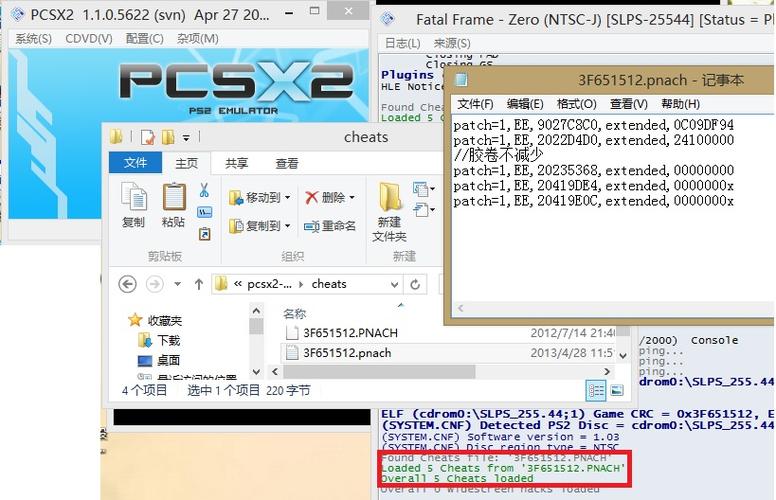Viewport: 776px width, 500px height.
Task: Click the scissors Cut icon
Action: coord(204,190)
